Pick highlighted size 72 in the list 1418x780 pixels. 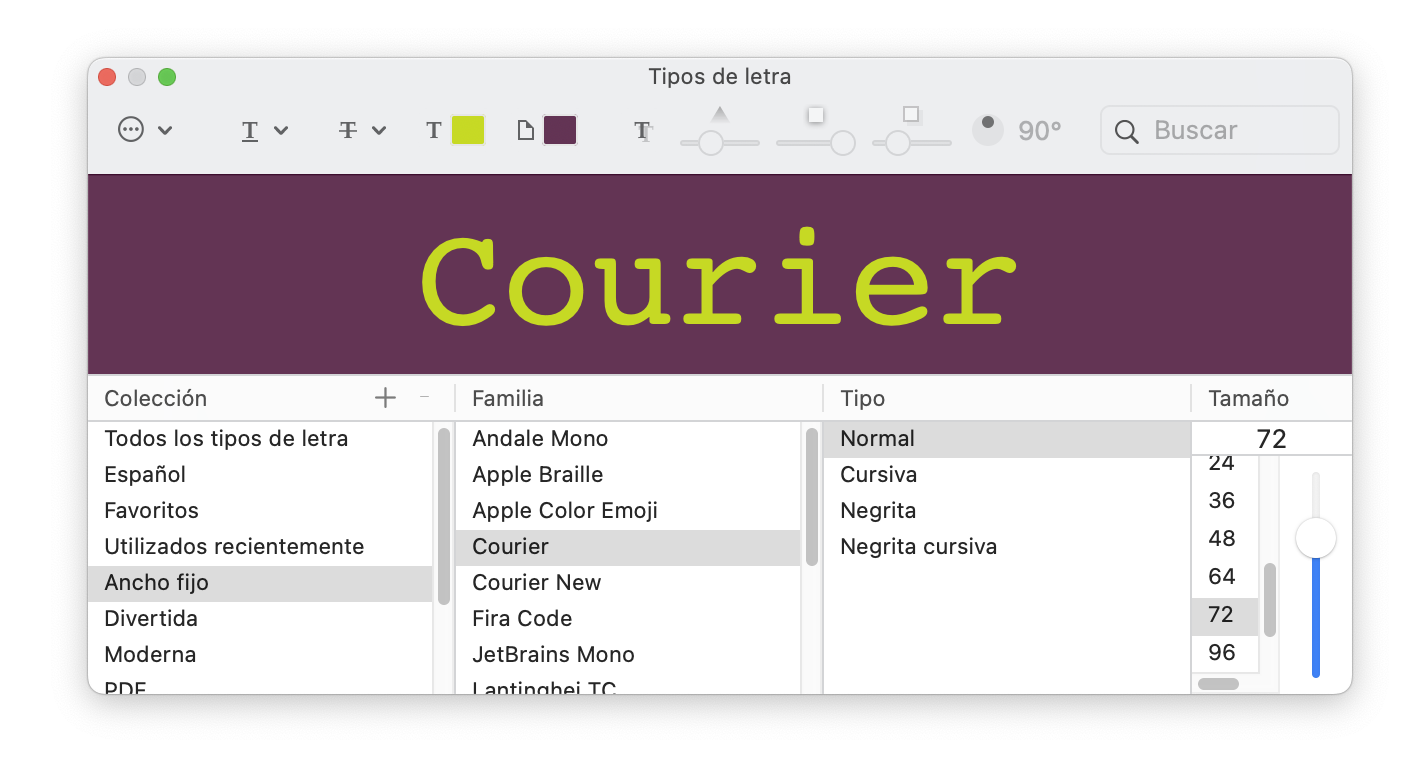[1225, 614]
